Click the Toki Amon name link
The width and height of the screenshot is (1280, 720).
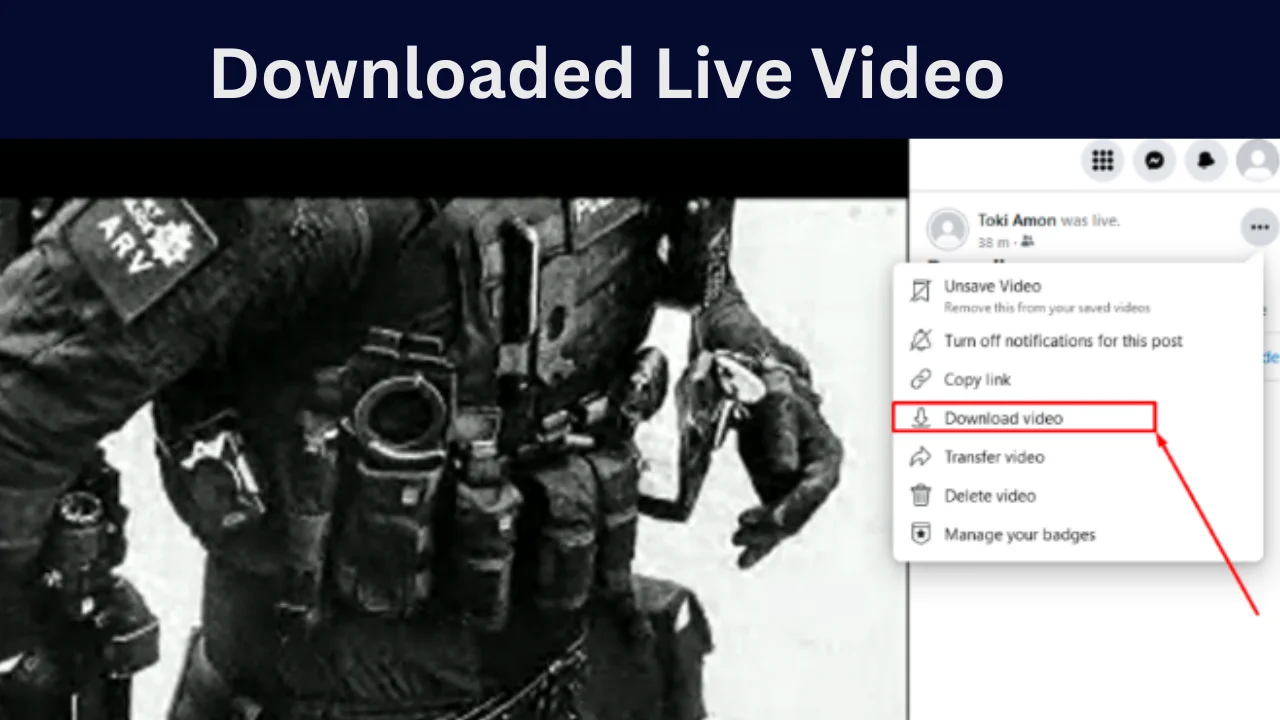click(x=1016, y=220)
